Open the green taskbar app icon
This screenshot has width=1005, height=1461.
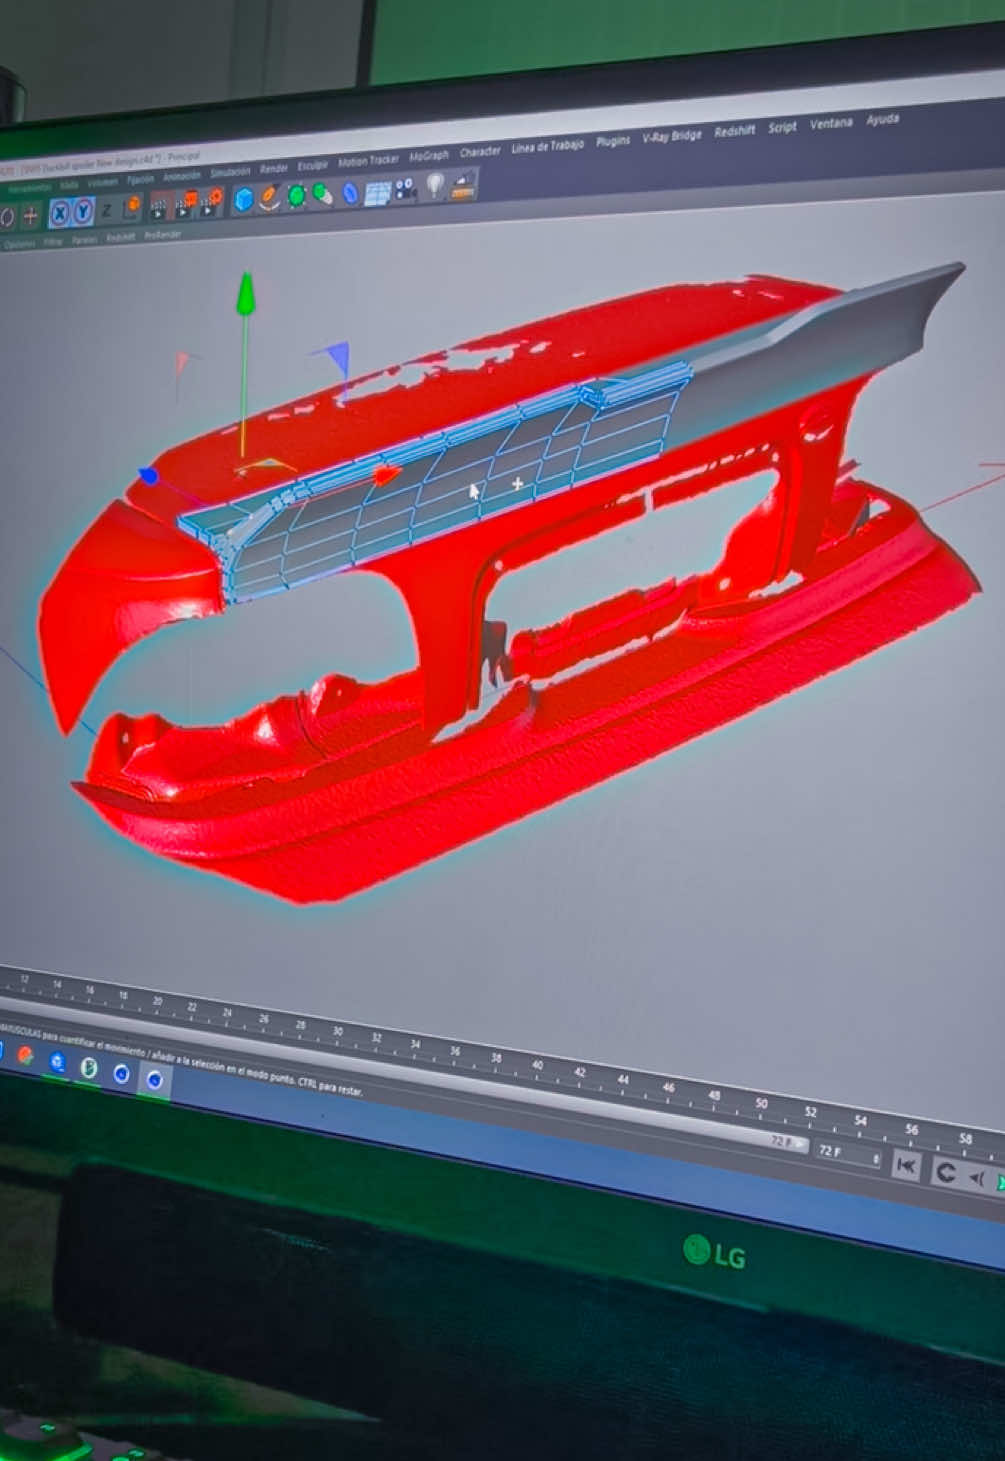[x=89, y=1067]
